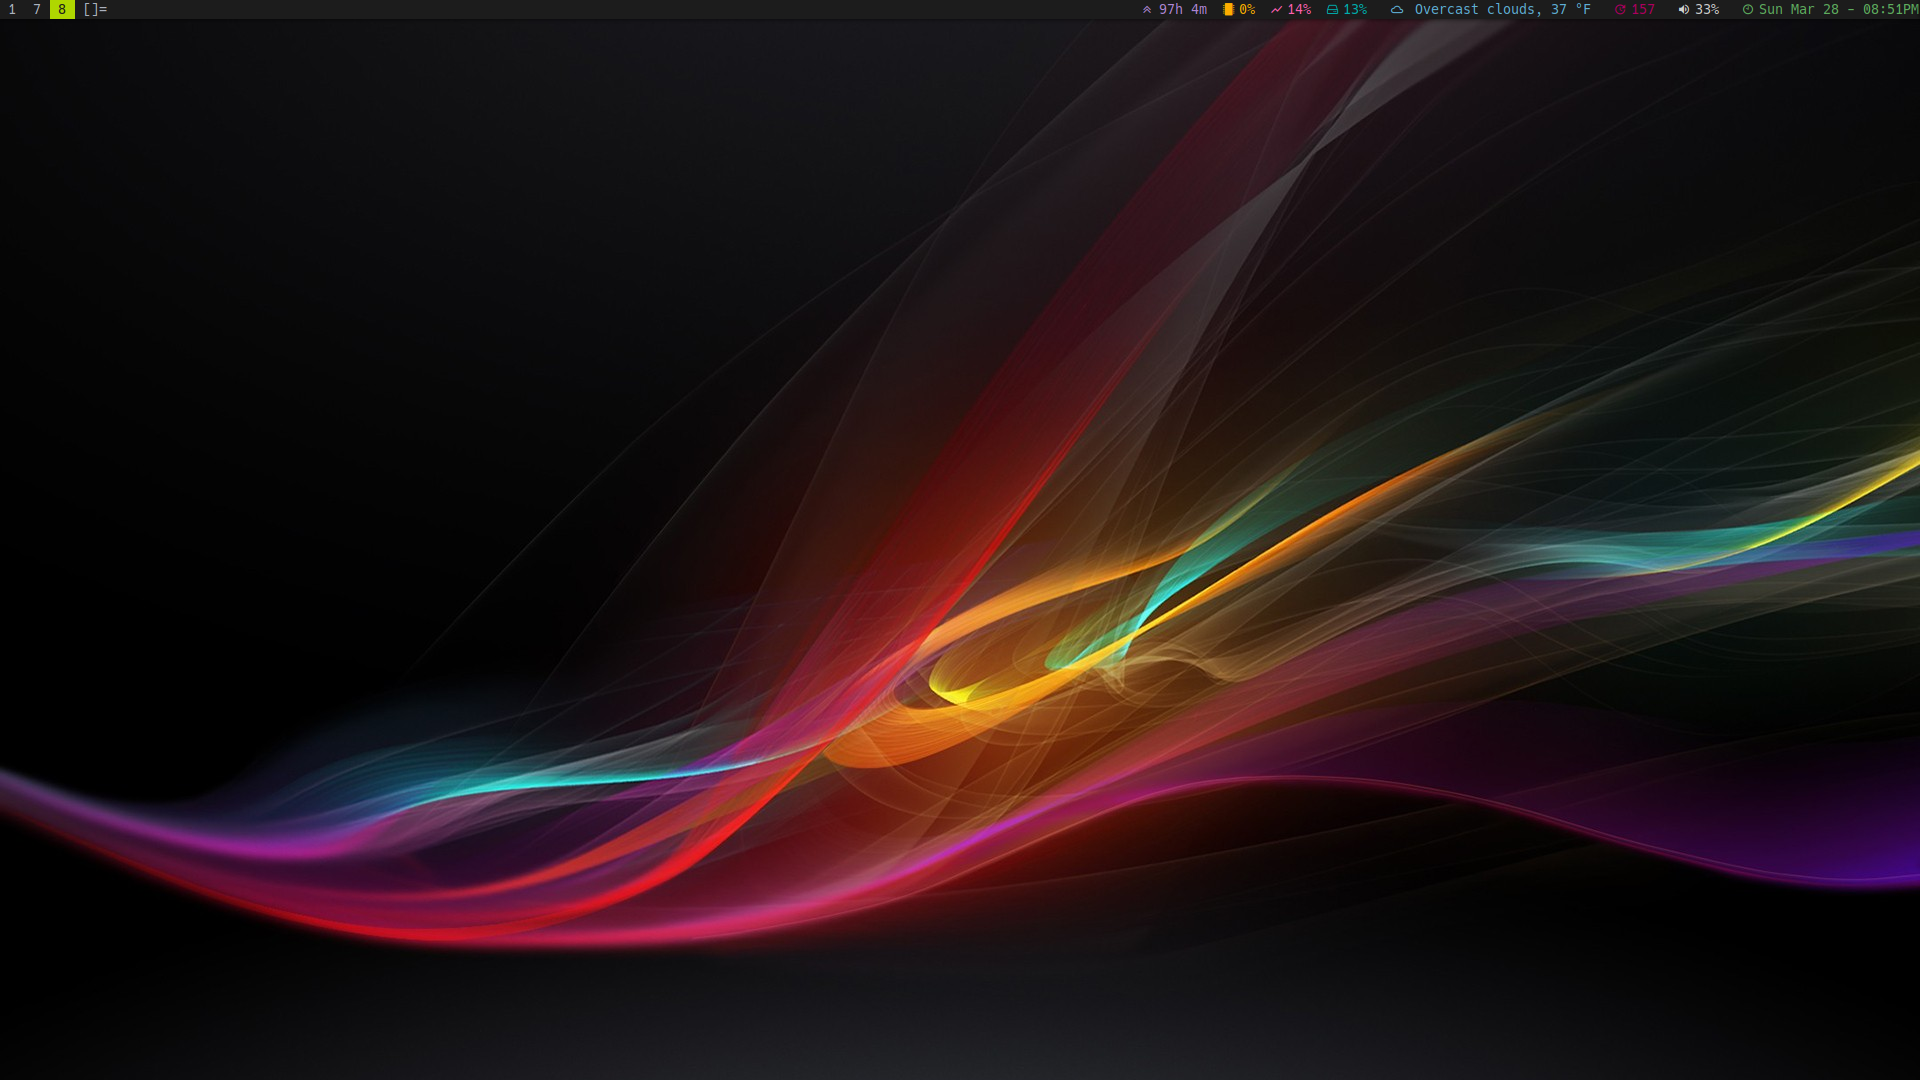1920x1080 pixels.
Task: Click the teal disk drive icon
Action: point(1332,9)
